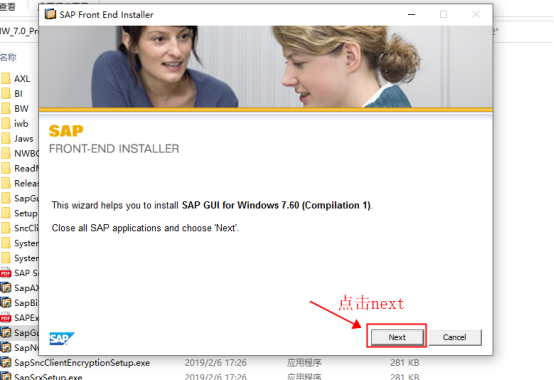
Task: Minimize the SAP Front End Installer window
Action: coord(412,14)
